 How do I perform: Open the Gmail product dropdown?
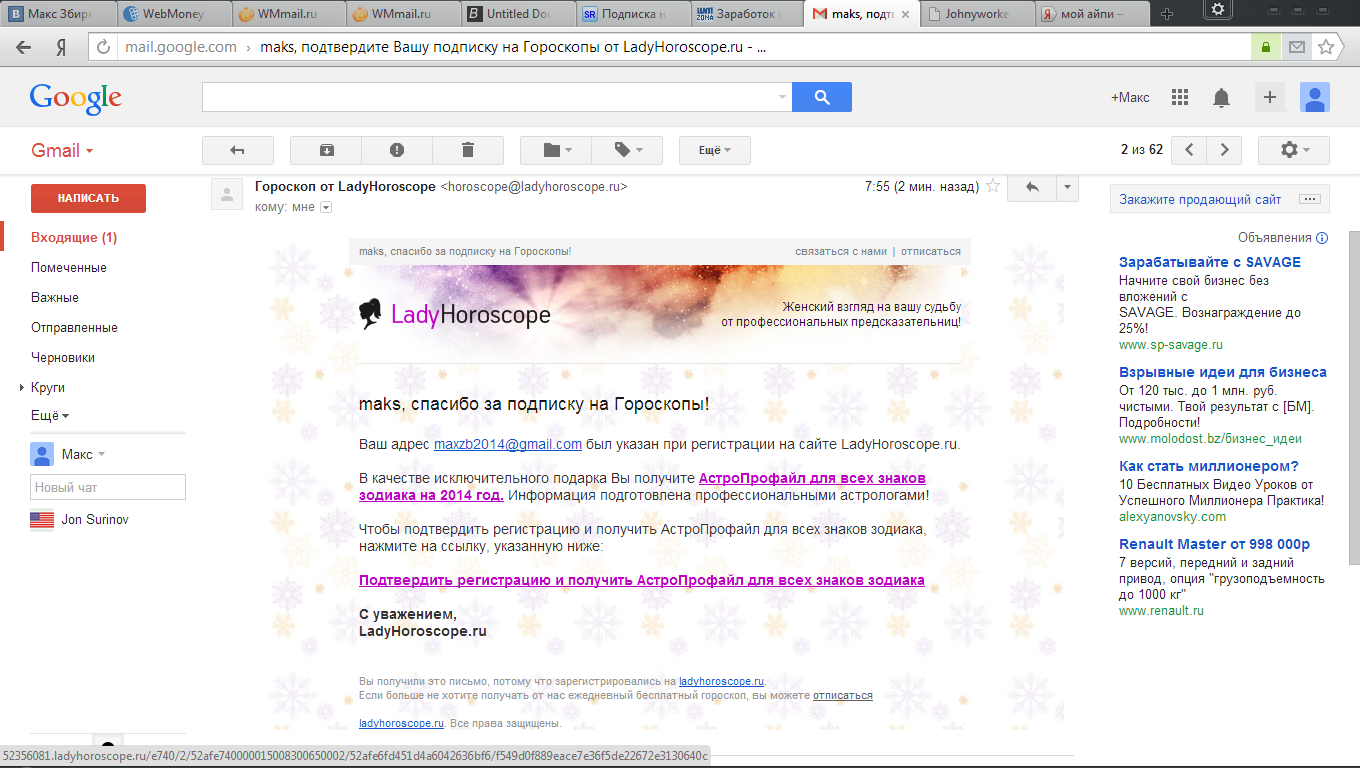coord(62,151)
